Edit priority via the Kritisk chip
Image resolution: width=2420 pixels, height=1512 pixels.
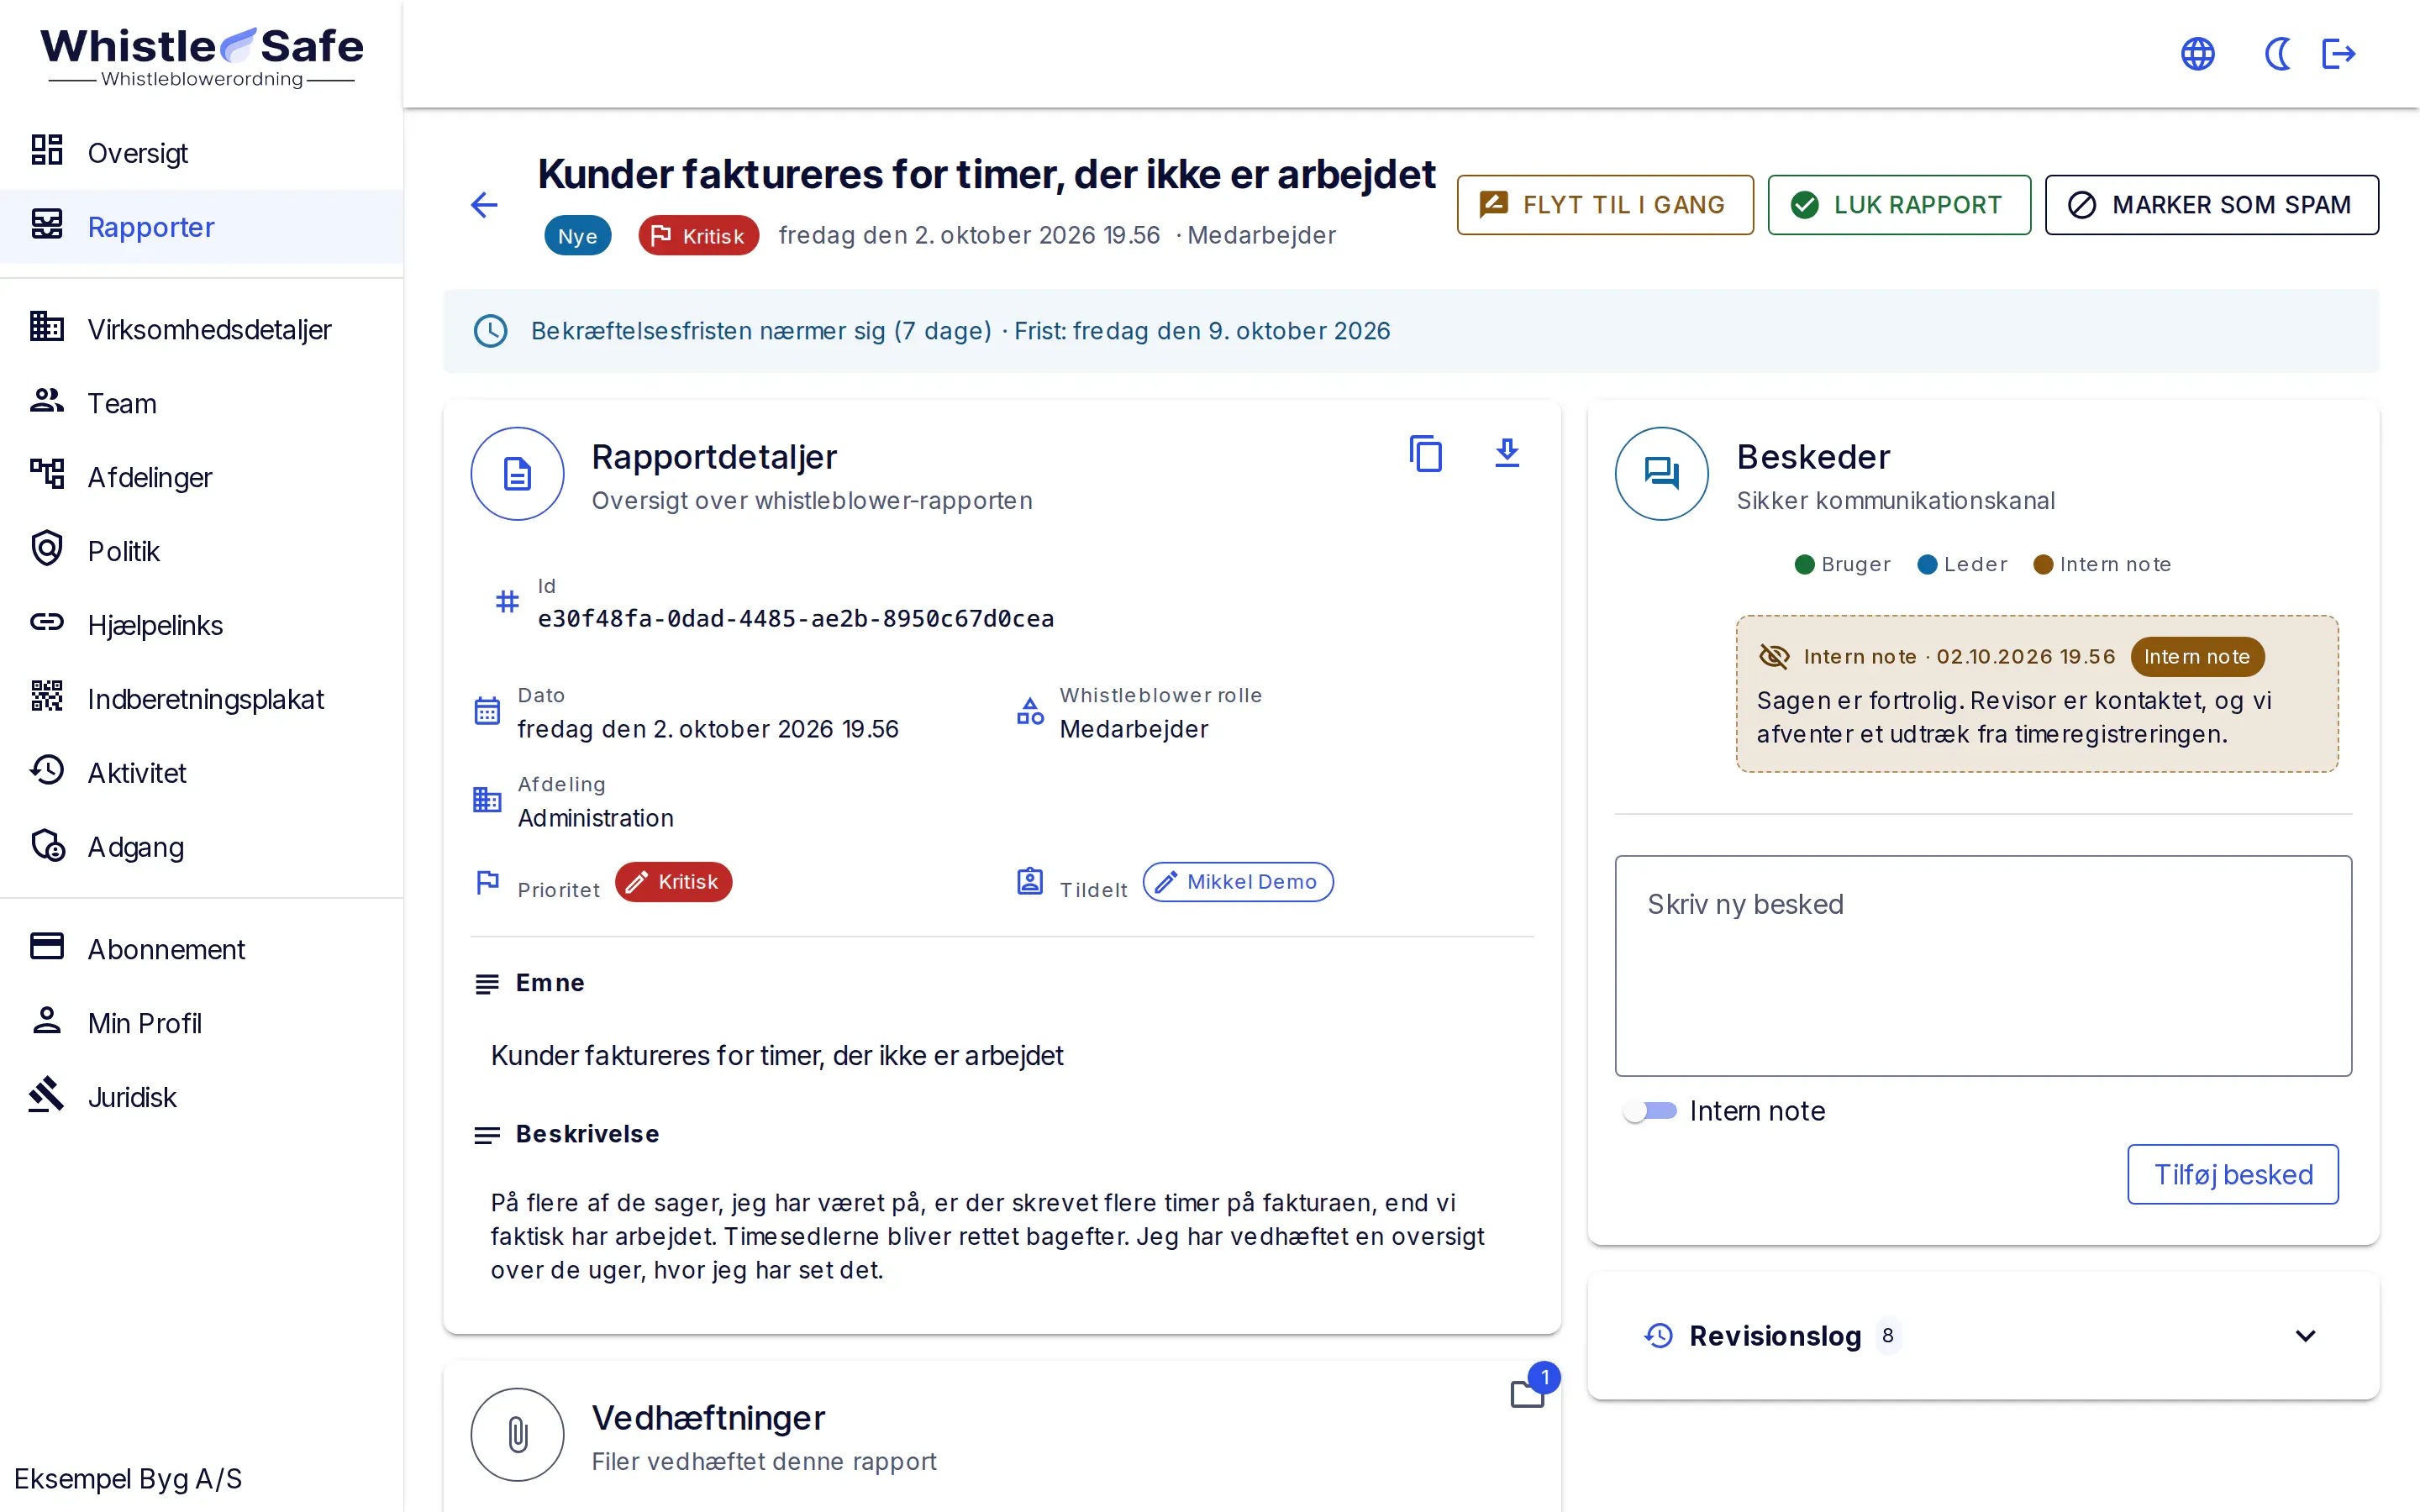(x=673, y=882)
